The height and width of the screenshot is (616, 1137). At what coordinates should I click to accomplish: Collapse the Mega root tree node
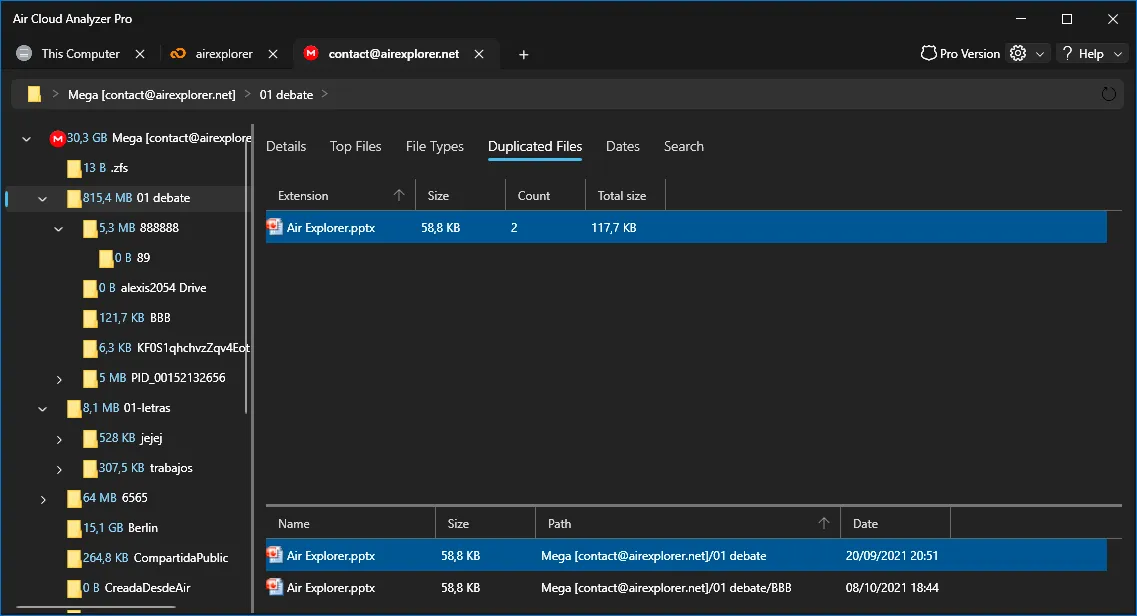[x=27, y=138]
